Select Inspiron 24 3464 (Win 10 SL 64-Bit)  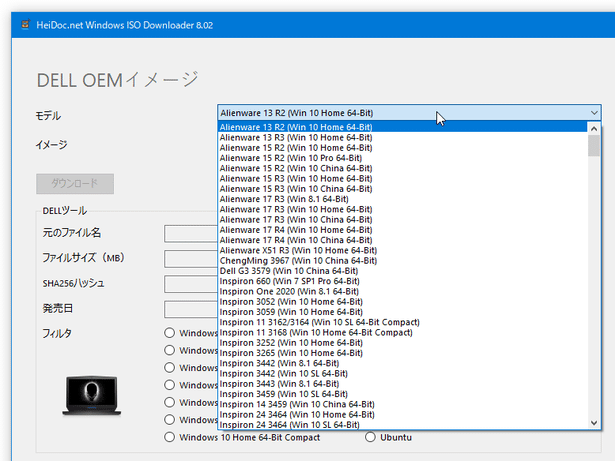click(402, 425)
